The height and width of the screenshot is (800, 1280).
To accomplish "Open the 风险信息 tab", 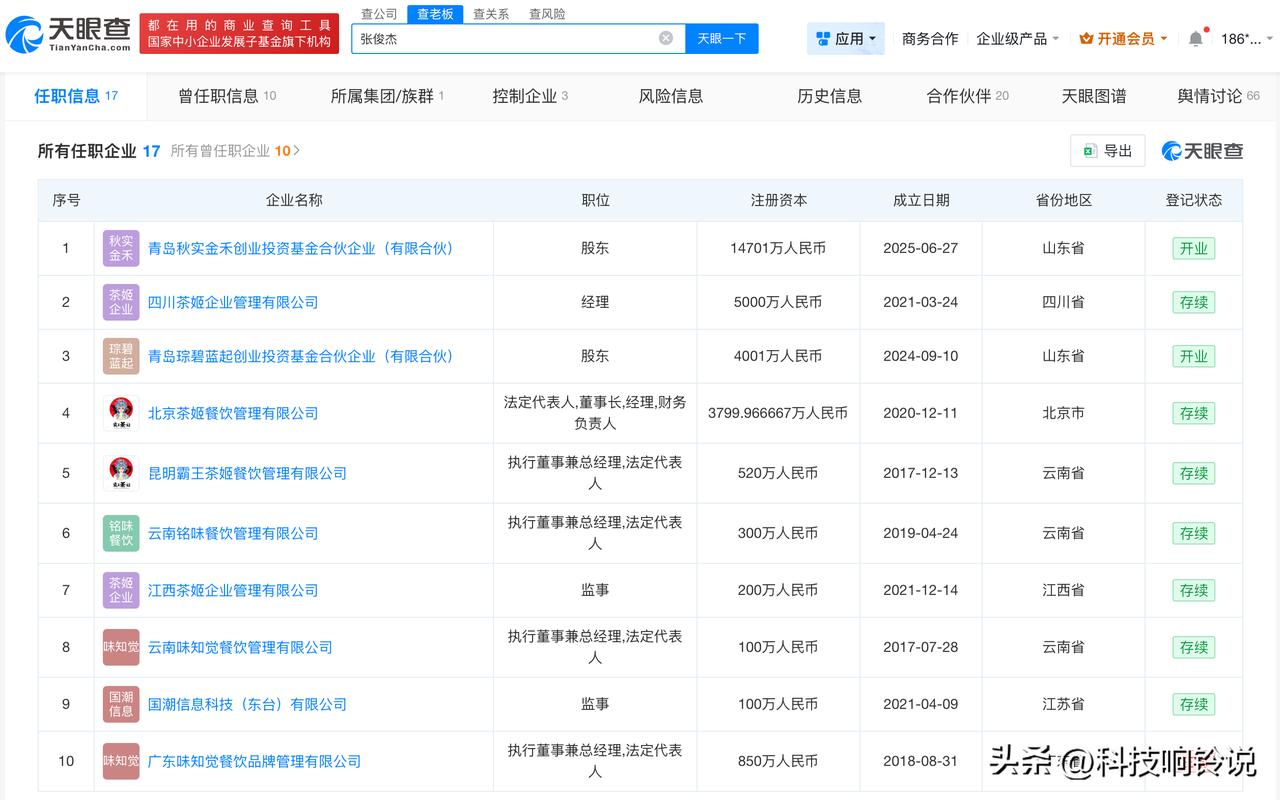I will (x=670, y=96).
